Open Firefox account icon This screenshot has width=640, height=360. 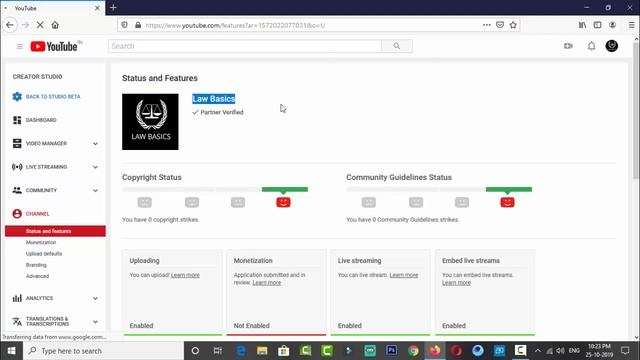pos(613,25)
